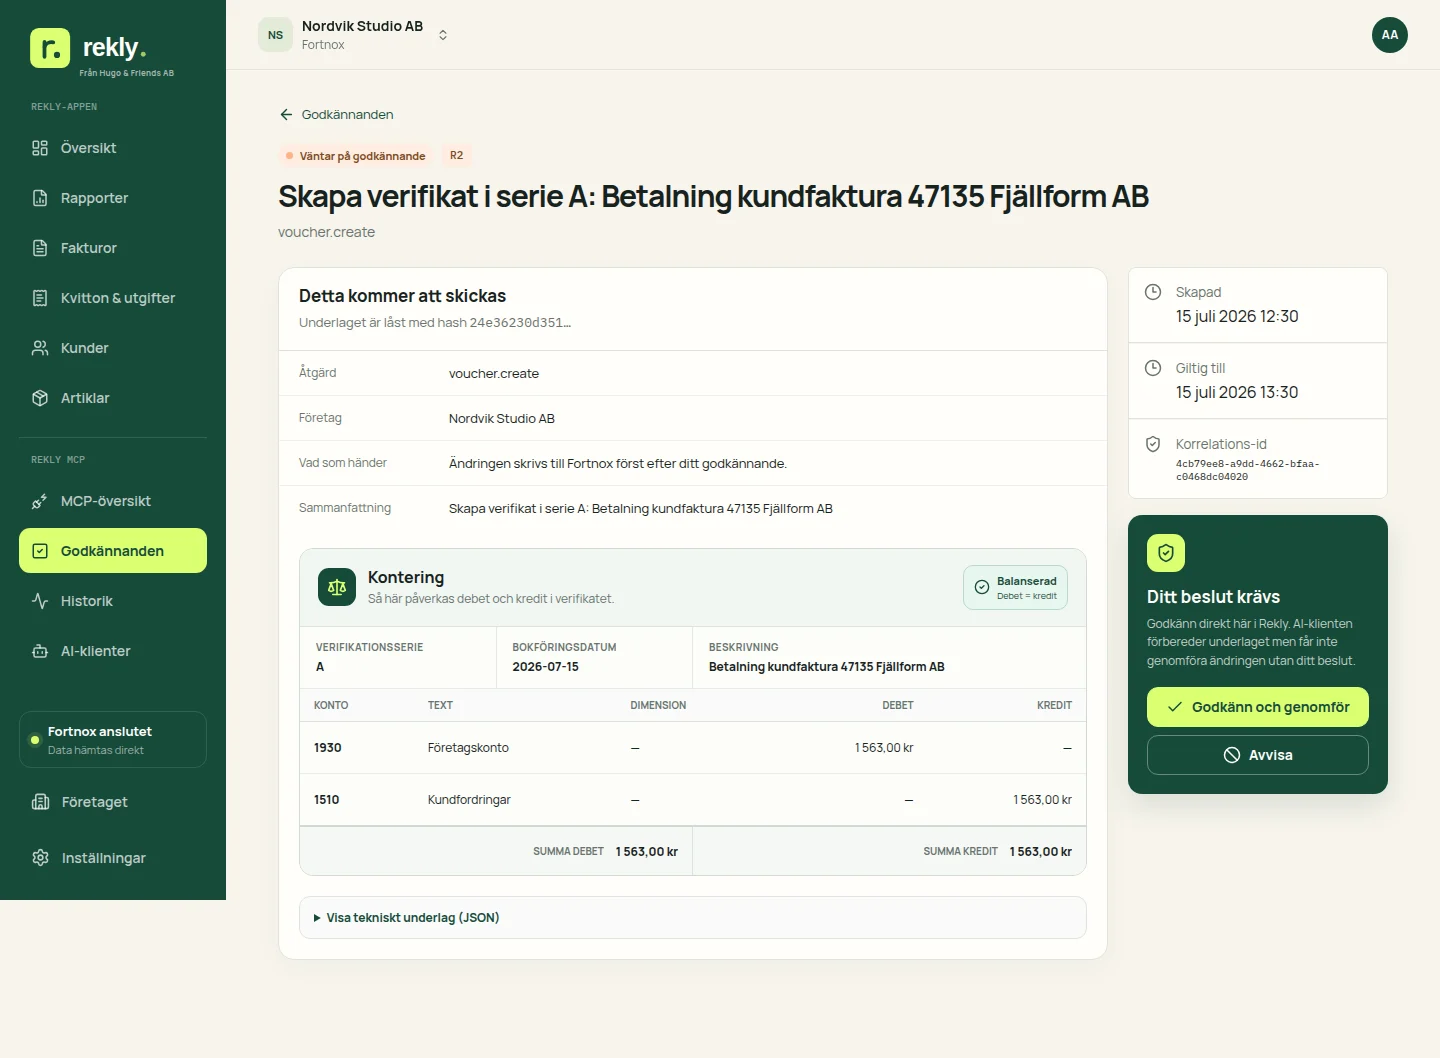Image resolution: width=1440 pixels, height=1058 pixels.
Task: Open Fakturor in the sidebar
Action: point(113,248)
